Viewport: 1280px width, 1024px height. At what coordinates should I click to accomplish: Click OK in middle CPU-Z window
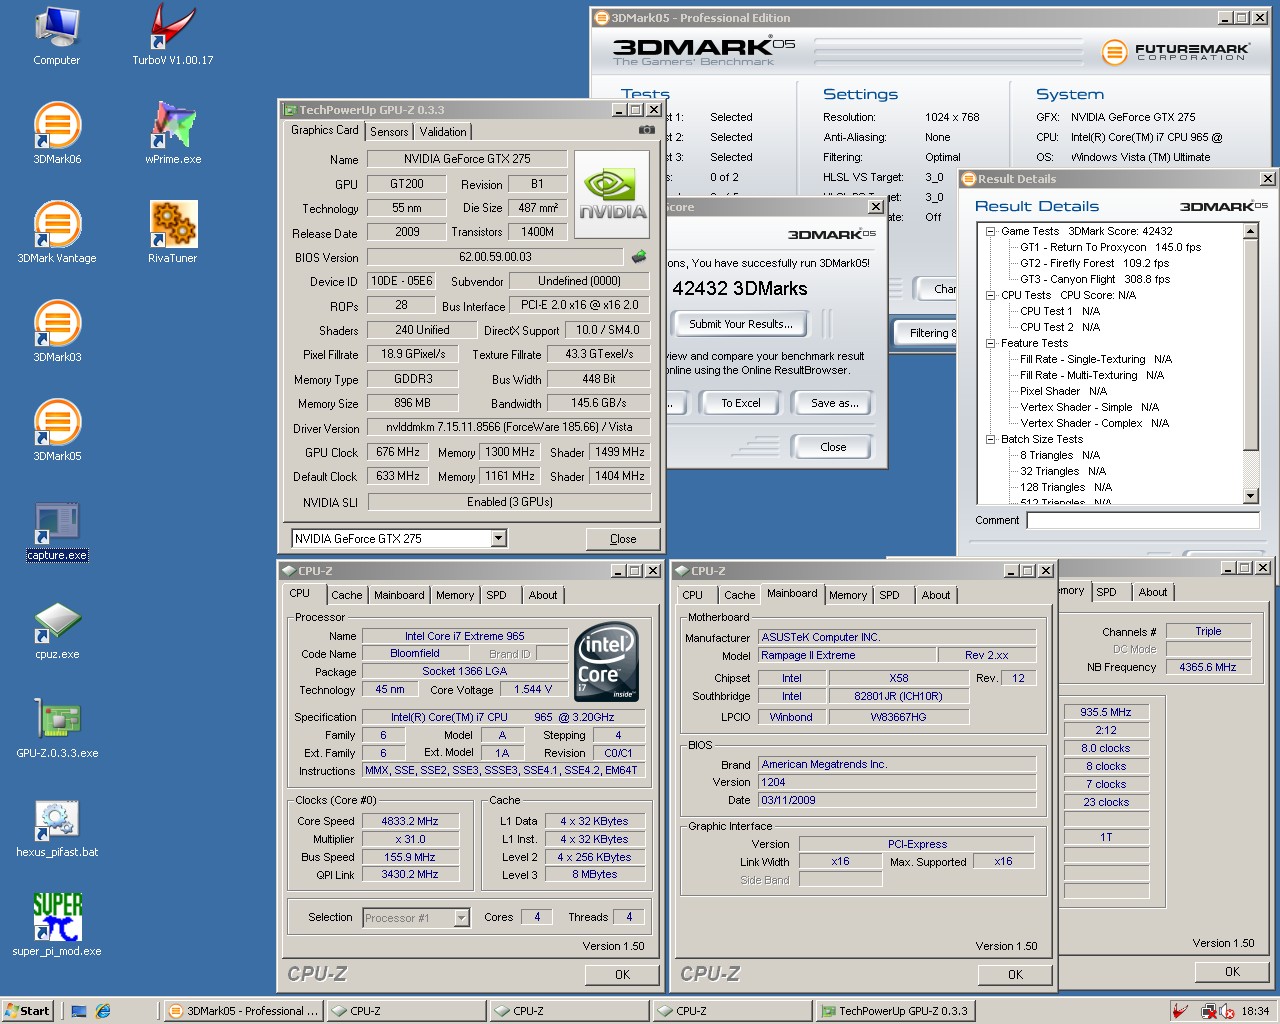[1015, 974]
